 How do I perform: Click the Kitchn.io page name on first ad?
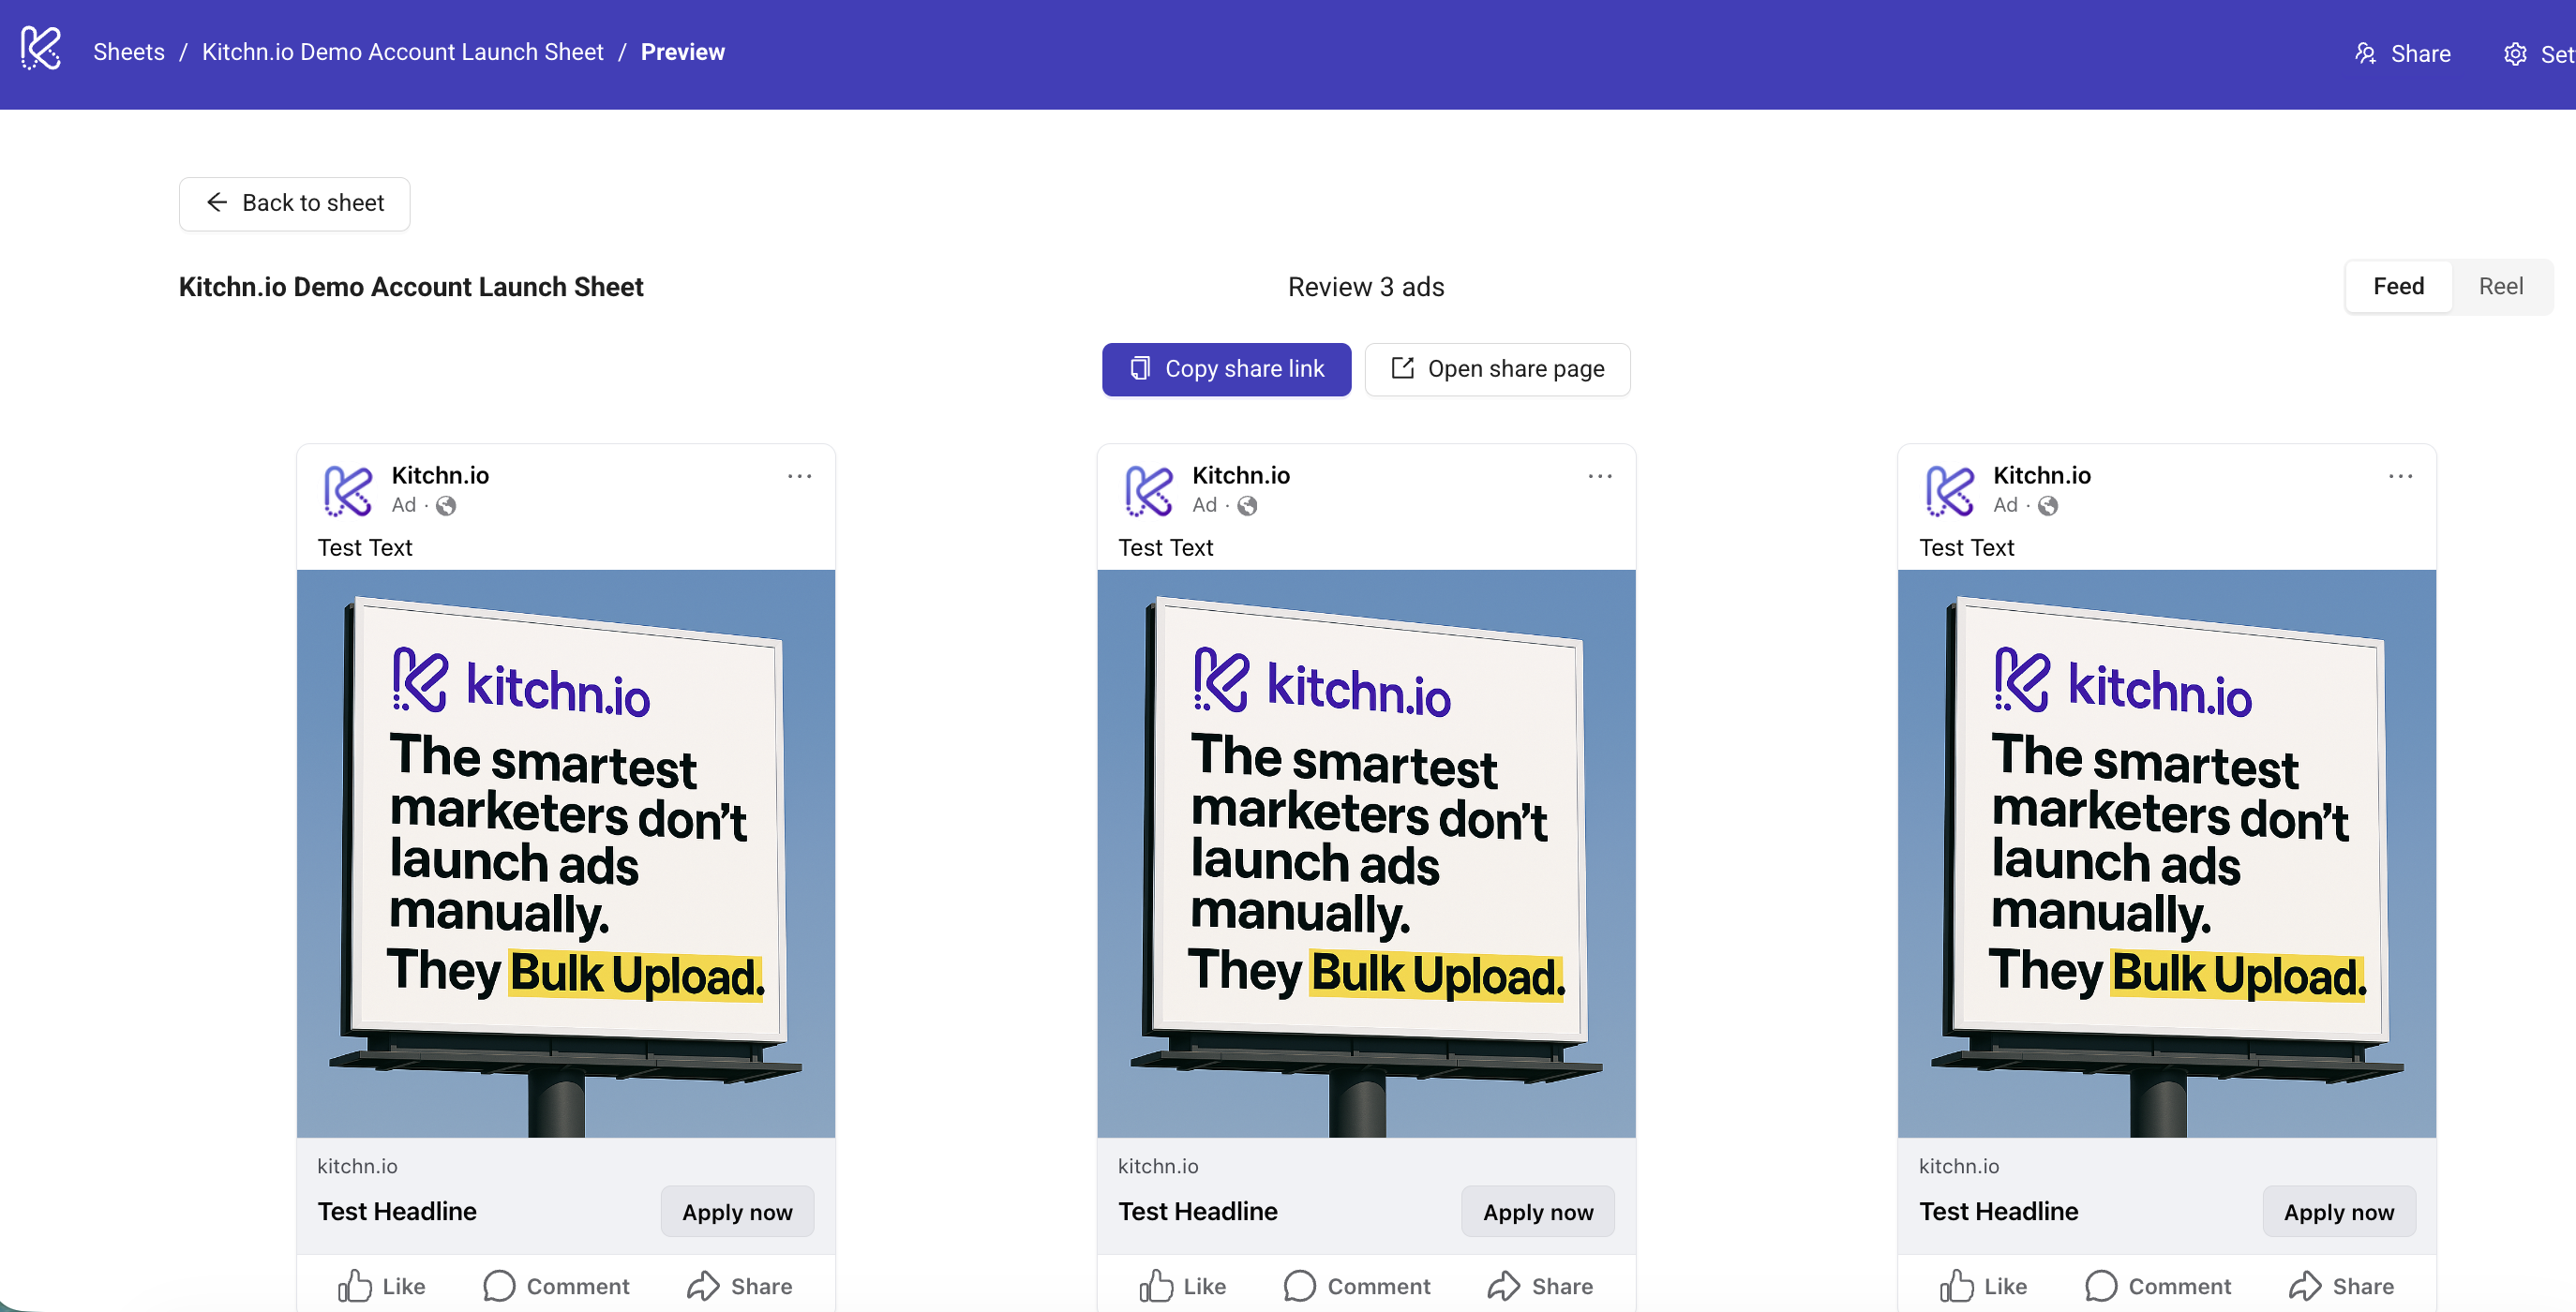pyautogui.click(x=440, y=475)
